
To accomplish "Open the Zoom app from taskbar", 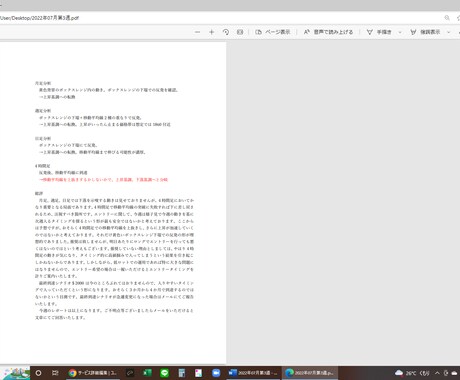I will tap(216, 373).
